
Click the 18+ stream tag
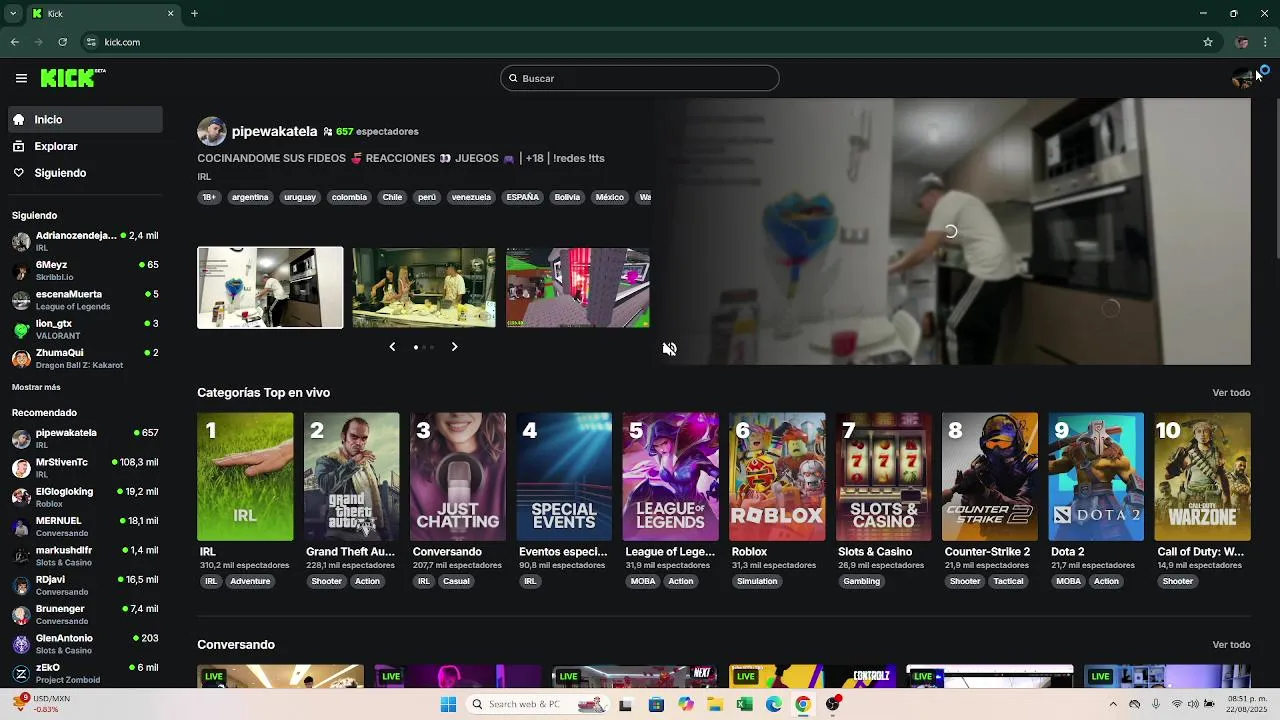coord(209,197)
